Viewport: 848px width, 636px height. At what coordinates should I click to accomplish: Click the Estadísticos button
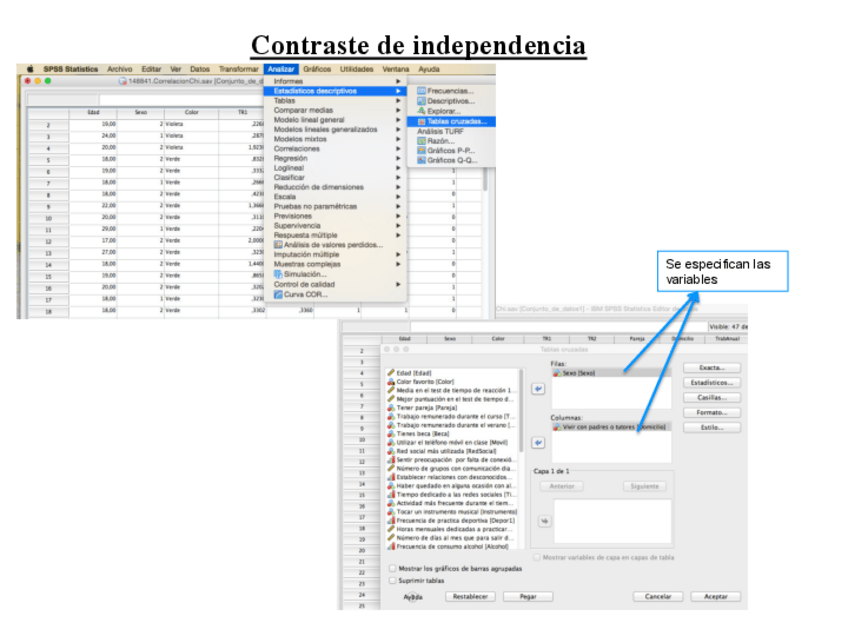(x=712, y=382)
